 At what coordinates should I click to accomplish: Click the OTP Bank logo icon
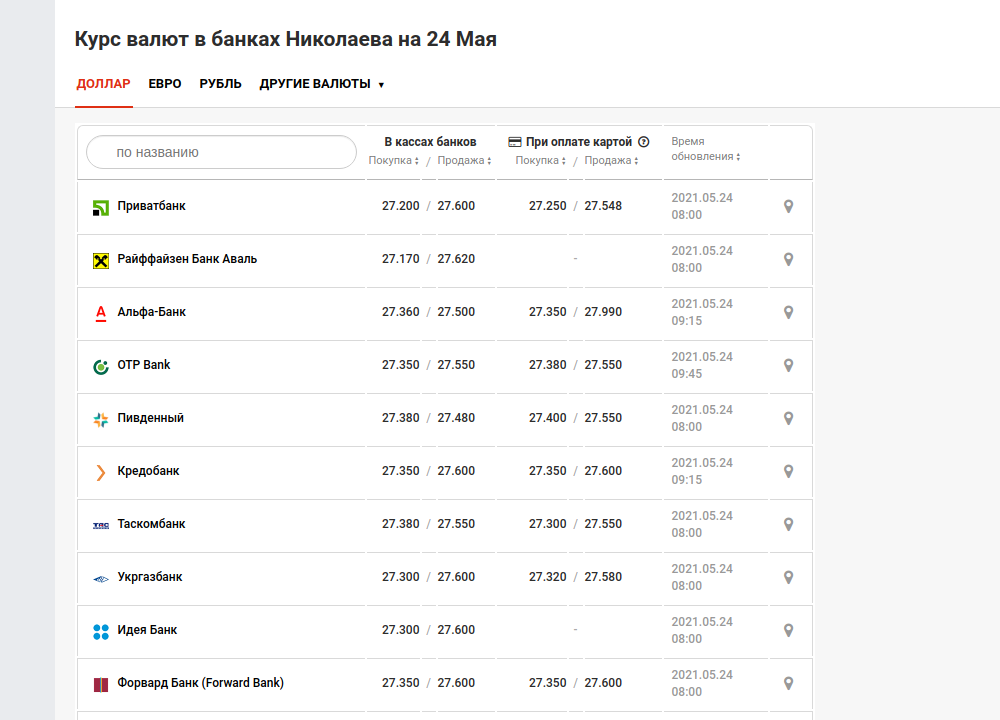pos(101,367)
